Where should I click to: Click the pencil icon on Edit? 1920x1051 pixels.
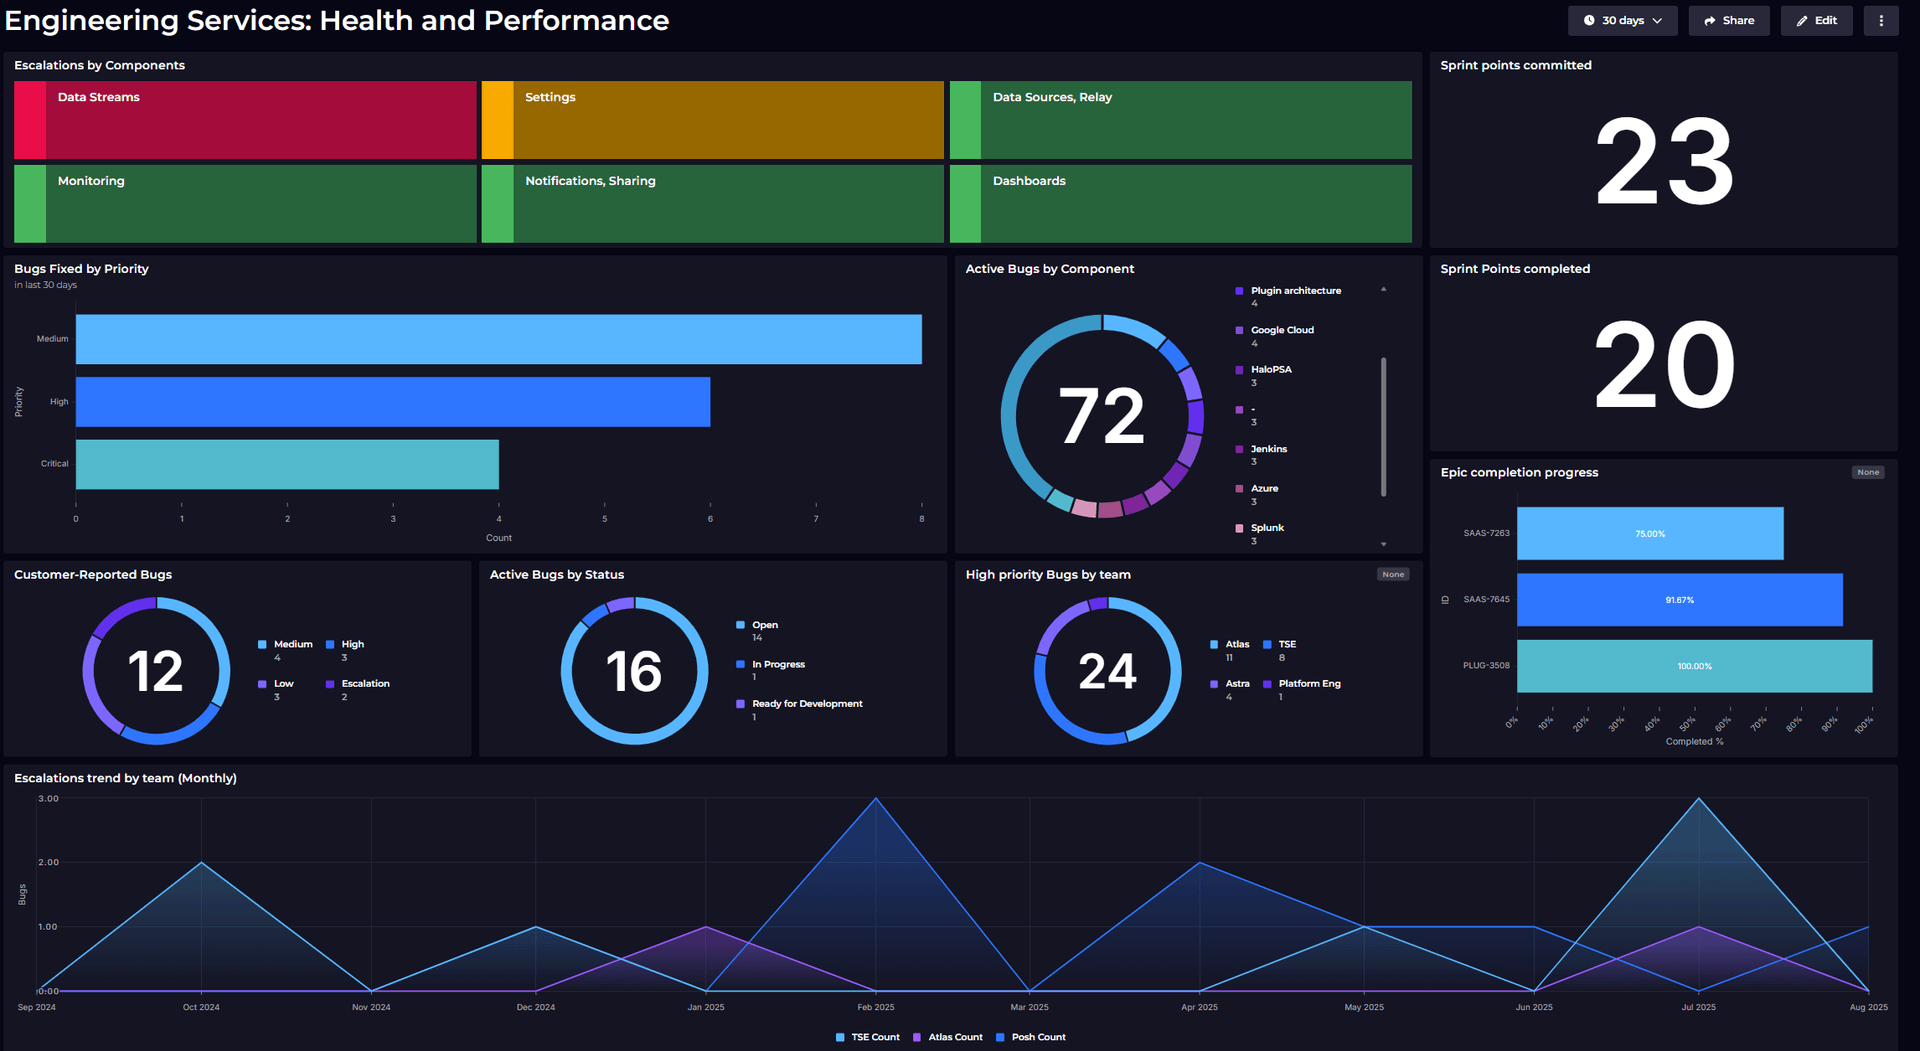point(1802,21)
